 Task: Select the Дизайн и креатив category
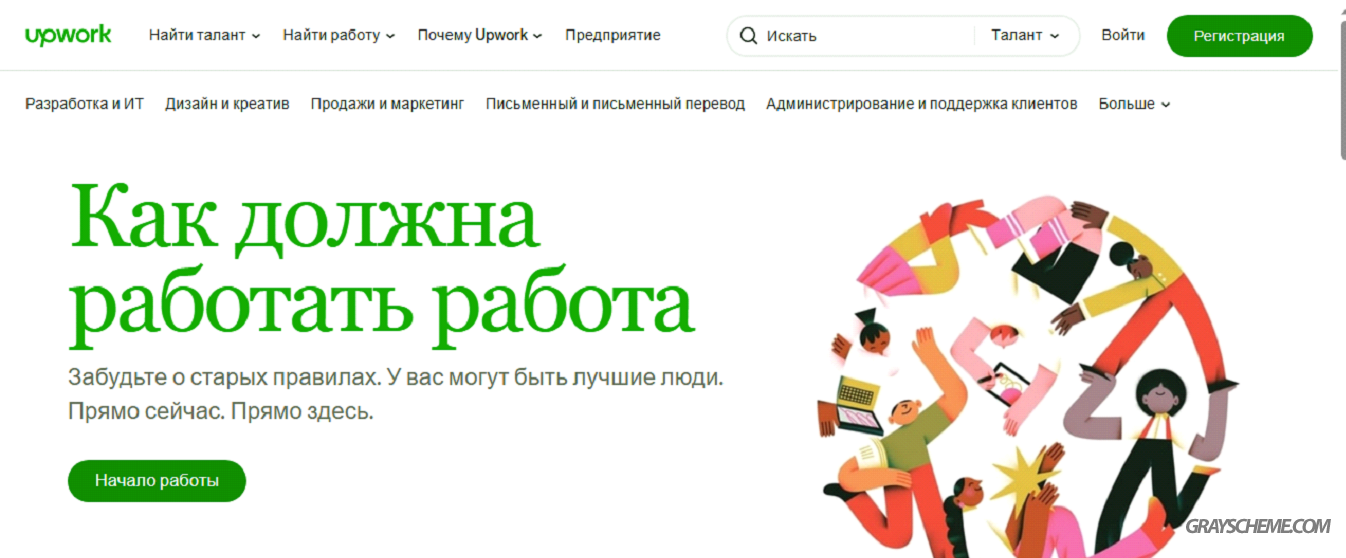[x=227, y=104]
